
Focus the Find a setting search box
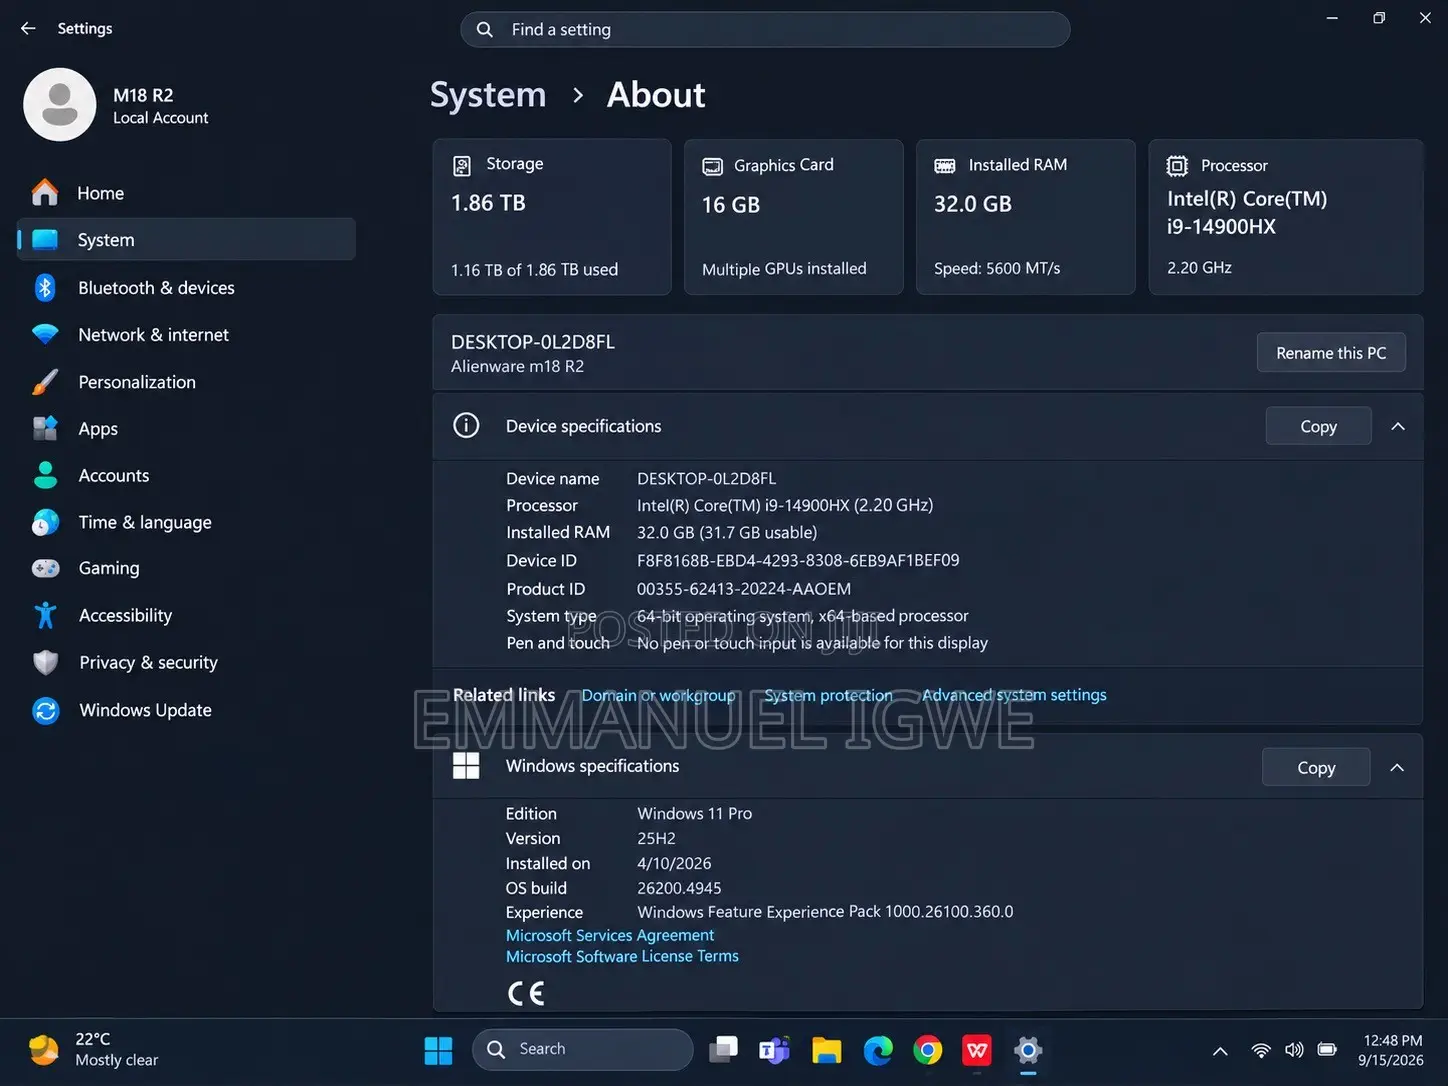coord(765,29)
